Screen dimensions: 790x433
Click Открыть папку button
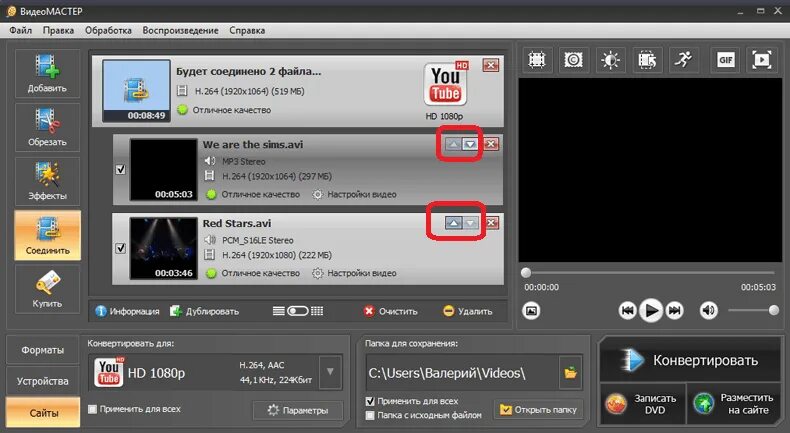click(x=538, y=410)
